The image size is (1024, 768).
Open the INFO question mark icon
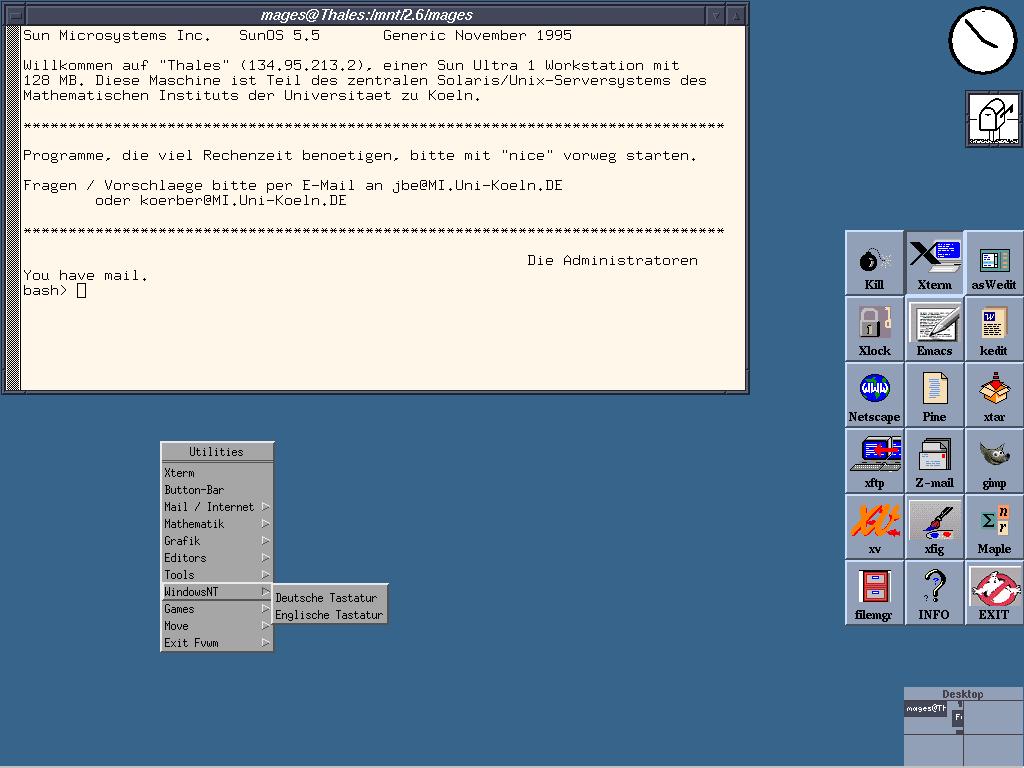[x=934, y=593]
